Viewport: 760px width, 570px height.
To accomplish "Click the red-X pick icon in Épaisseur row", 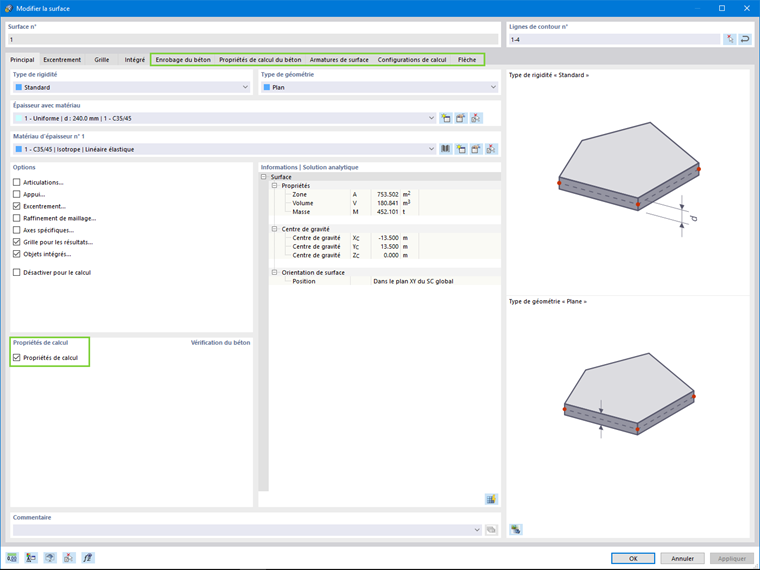I will (x=476, y=118).
